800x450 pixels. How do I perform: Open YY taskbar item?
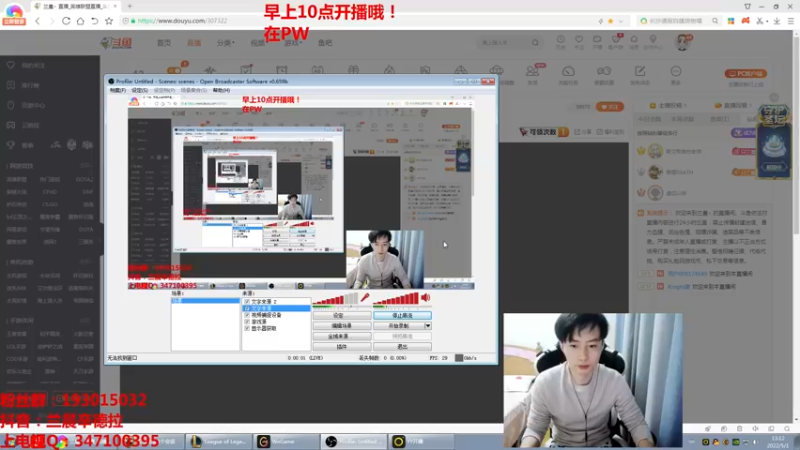point(421,441)
